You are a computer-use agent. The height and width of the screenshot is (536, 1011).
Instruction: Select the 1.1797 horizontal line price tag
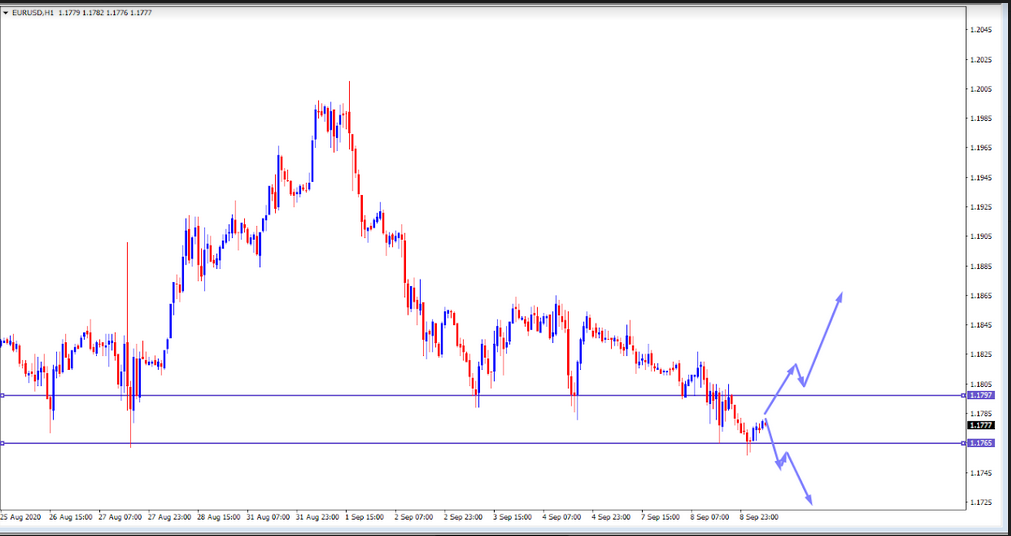coord(981,396)
